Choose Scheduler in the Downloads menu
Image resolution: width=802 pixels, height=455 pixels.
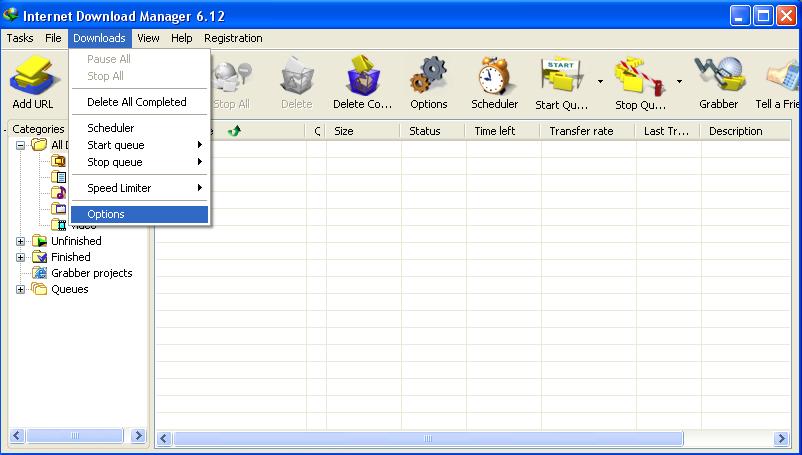(x=140, y=128)
